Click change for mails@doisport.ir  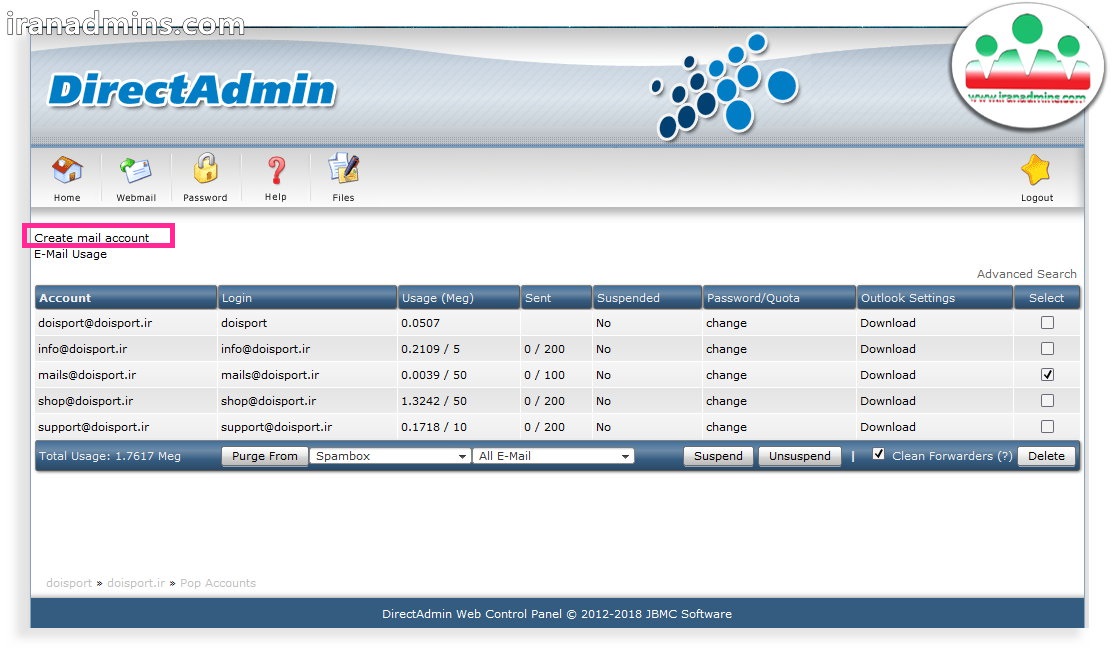click(726, 375)
